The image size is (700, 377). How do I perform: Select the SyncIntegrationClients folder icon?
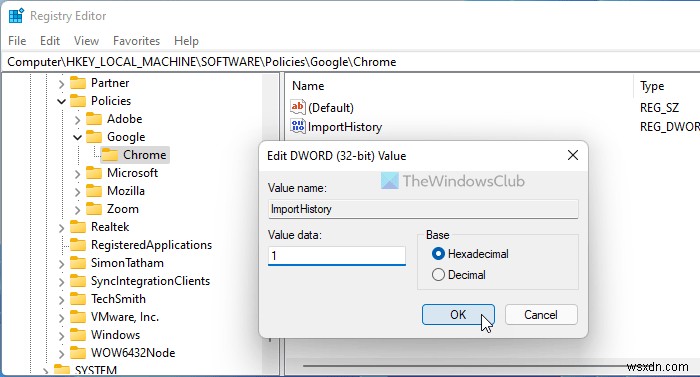pos(78,281)
